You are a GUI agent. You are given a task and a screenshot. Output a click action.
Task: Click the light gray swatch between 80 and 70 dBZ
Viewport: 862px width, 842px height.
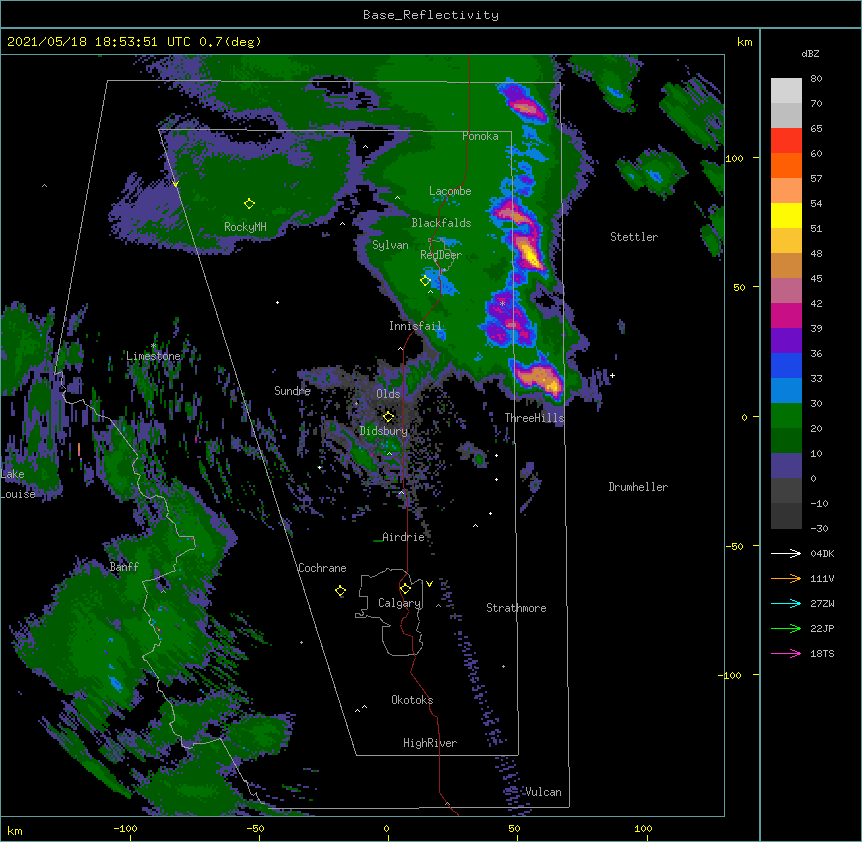coord(786,91)
